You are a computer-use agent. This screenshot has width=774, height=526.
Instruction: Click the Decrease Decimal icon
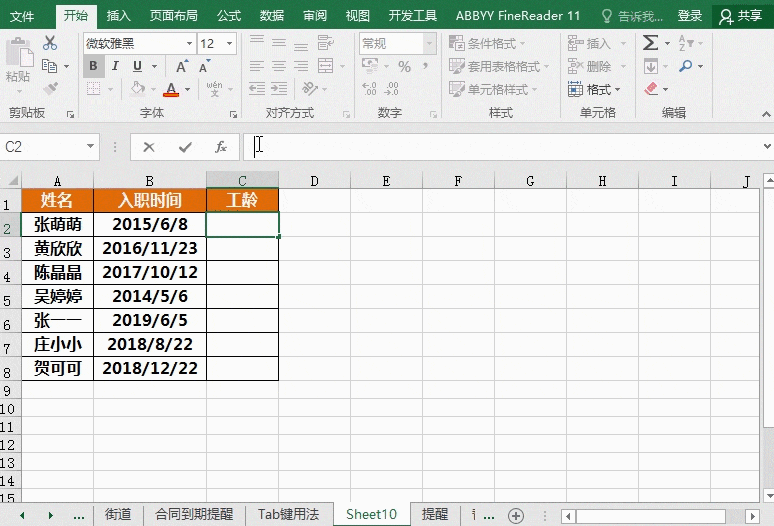click(x=391, y=89)
